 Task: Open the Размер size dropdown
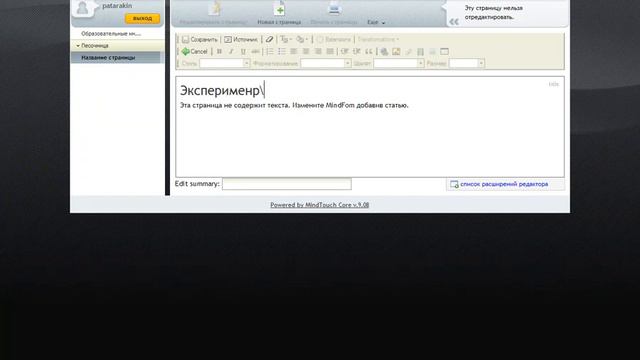pos(467,63)
